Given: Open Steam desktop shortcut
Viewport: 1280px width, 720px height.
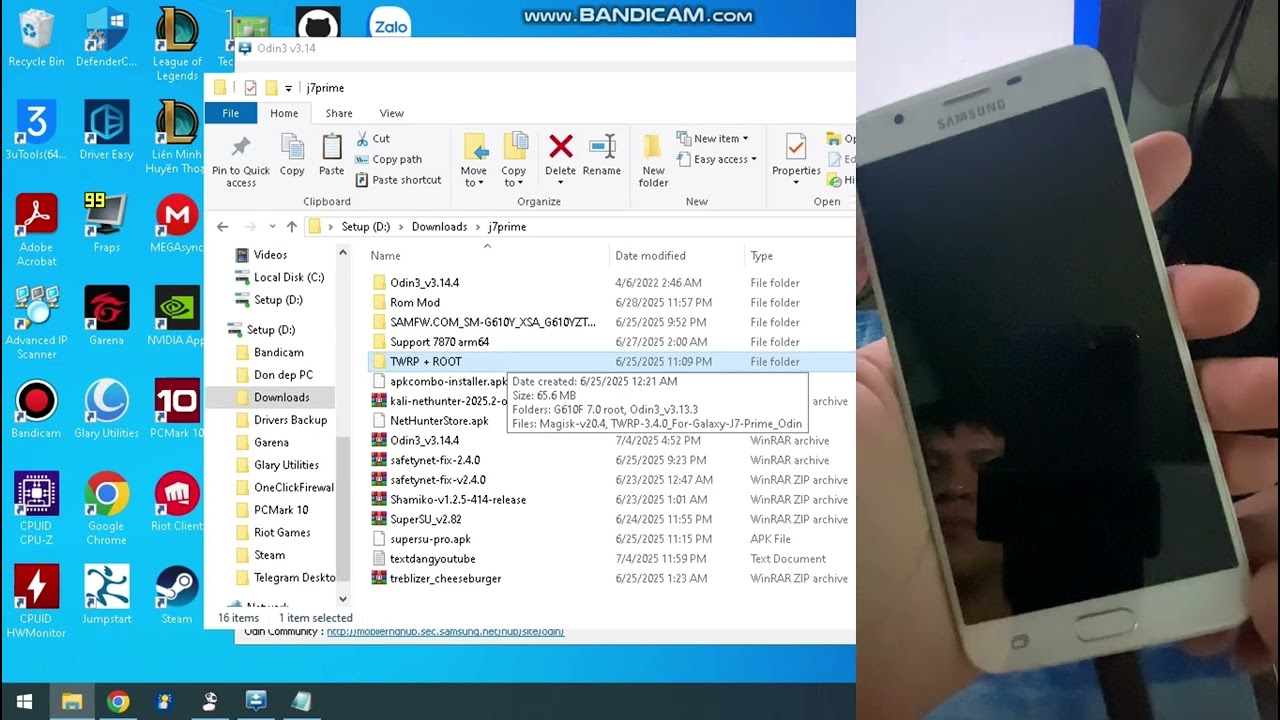Looking at the screenshot, I should 177,595.
